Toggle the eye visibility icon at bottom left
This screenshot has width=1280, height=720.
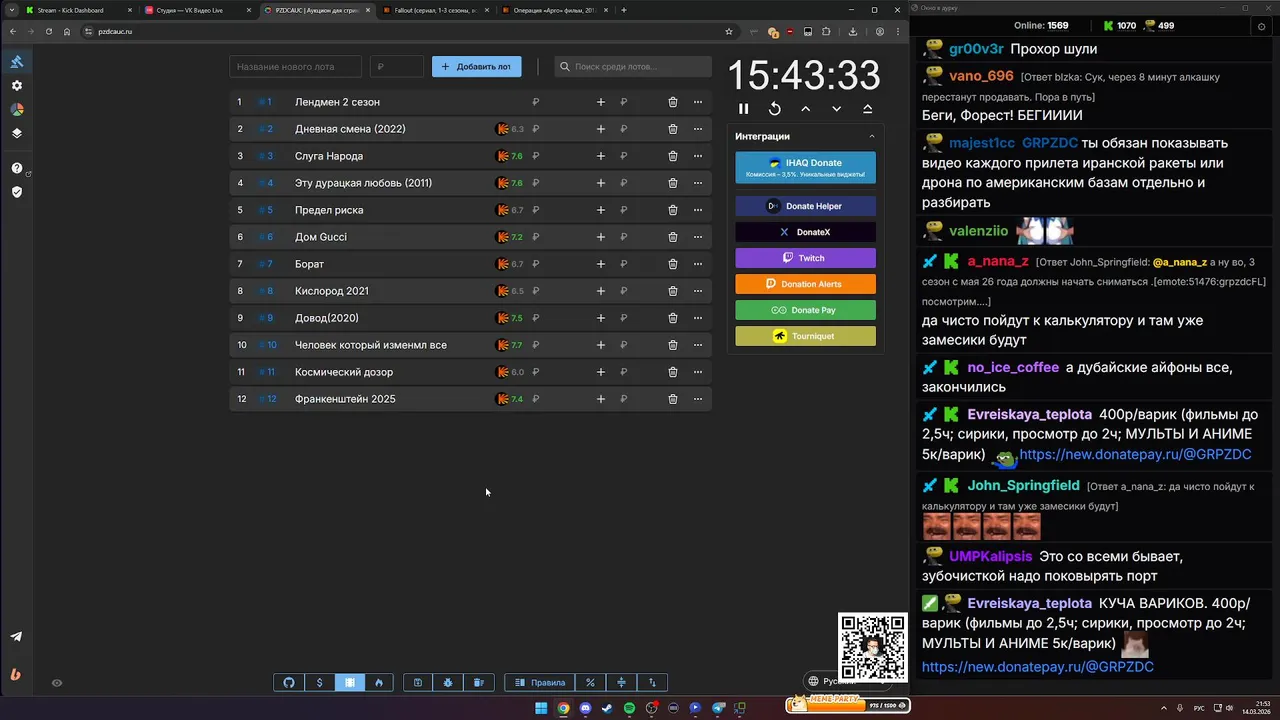click(x=57, y=683)
